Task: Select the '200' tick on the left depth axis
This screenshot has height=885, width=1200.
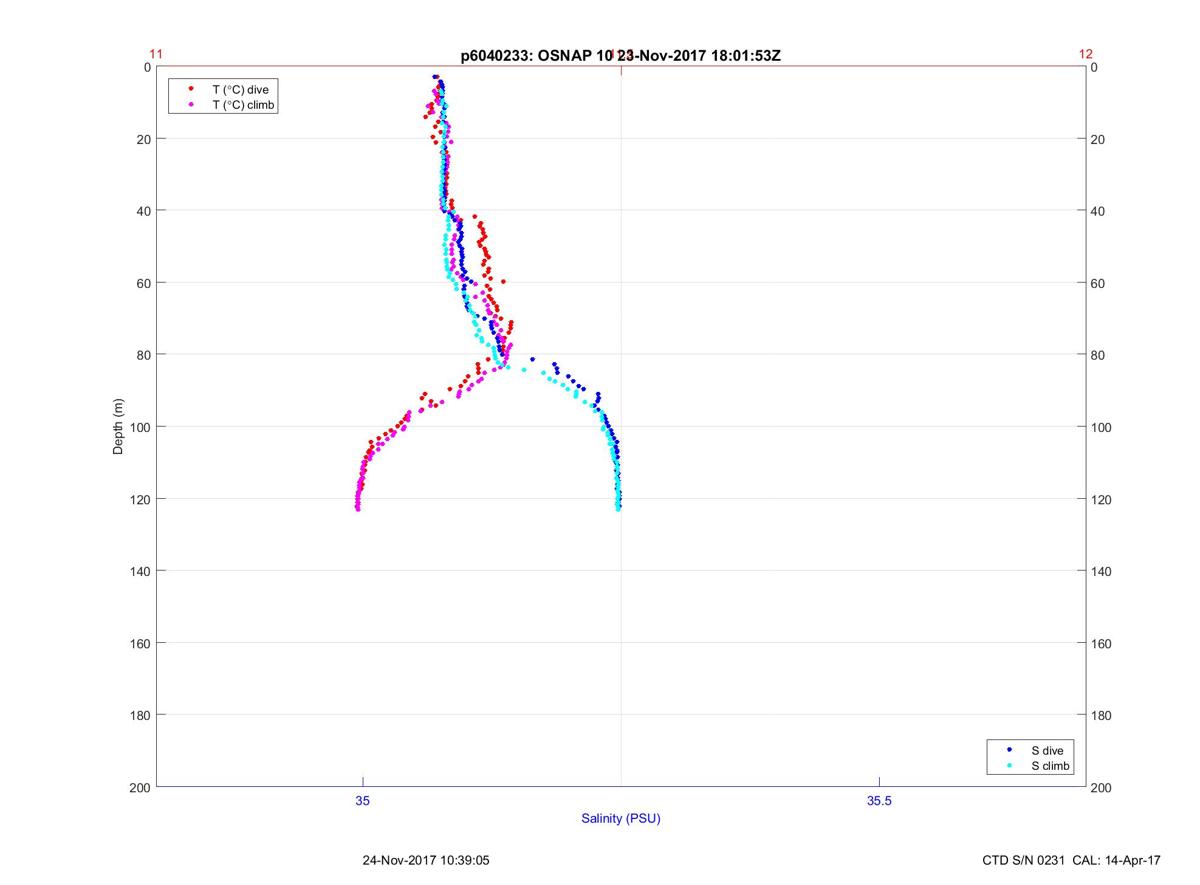Action: [140, 788]
